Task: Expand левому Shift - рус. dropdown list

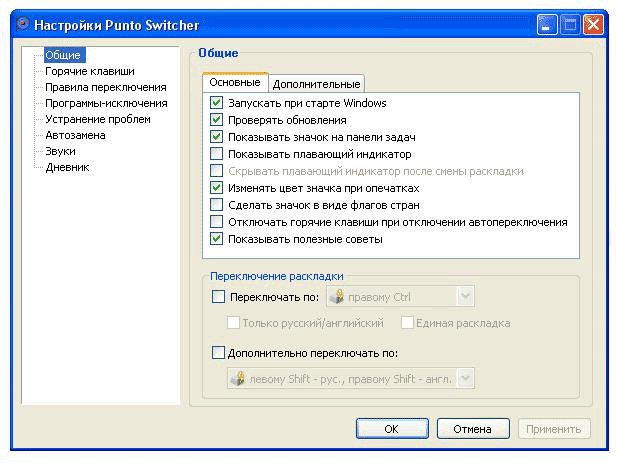Action: click(464, 379)
